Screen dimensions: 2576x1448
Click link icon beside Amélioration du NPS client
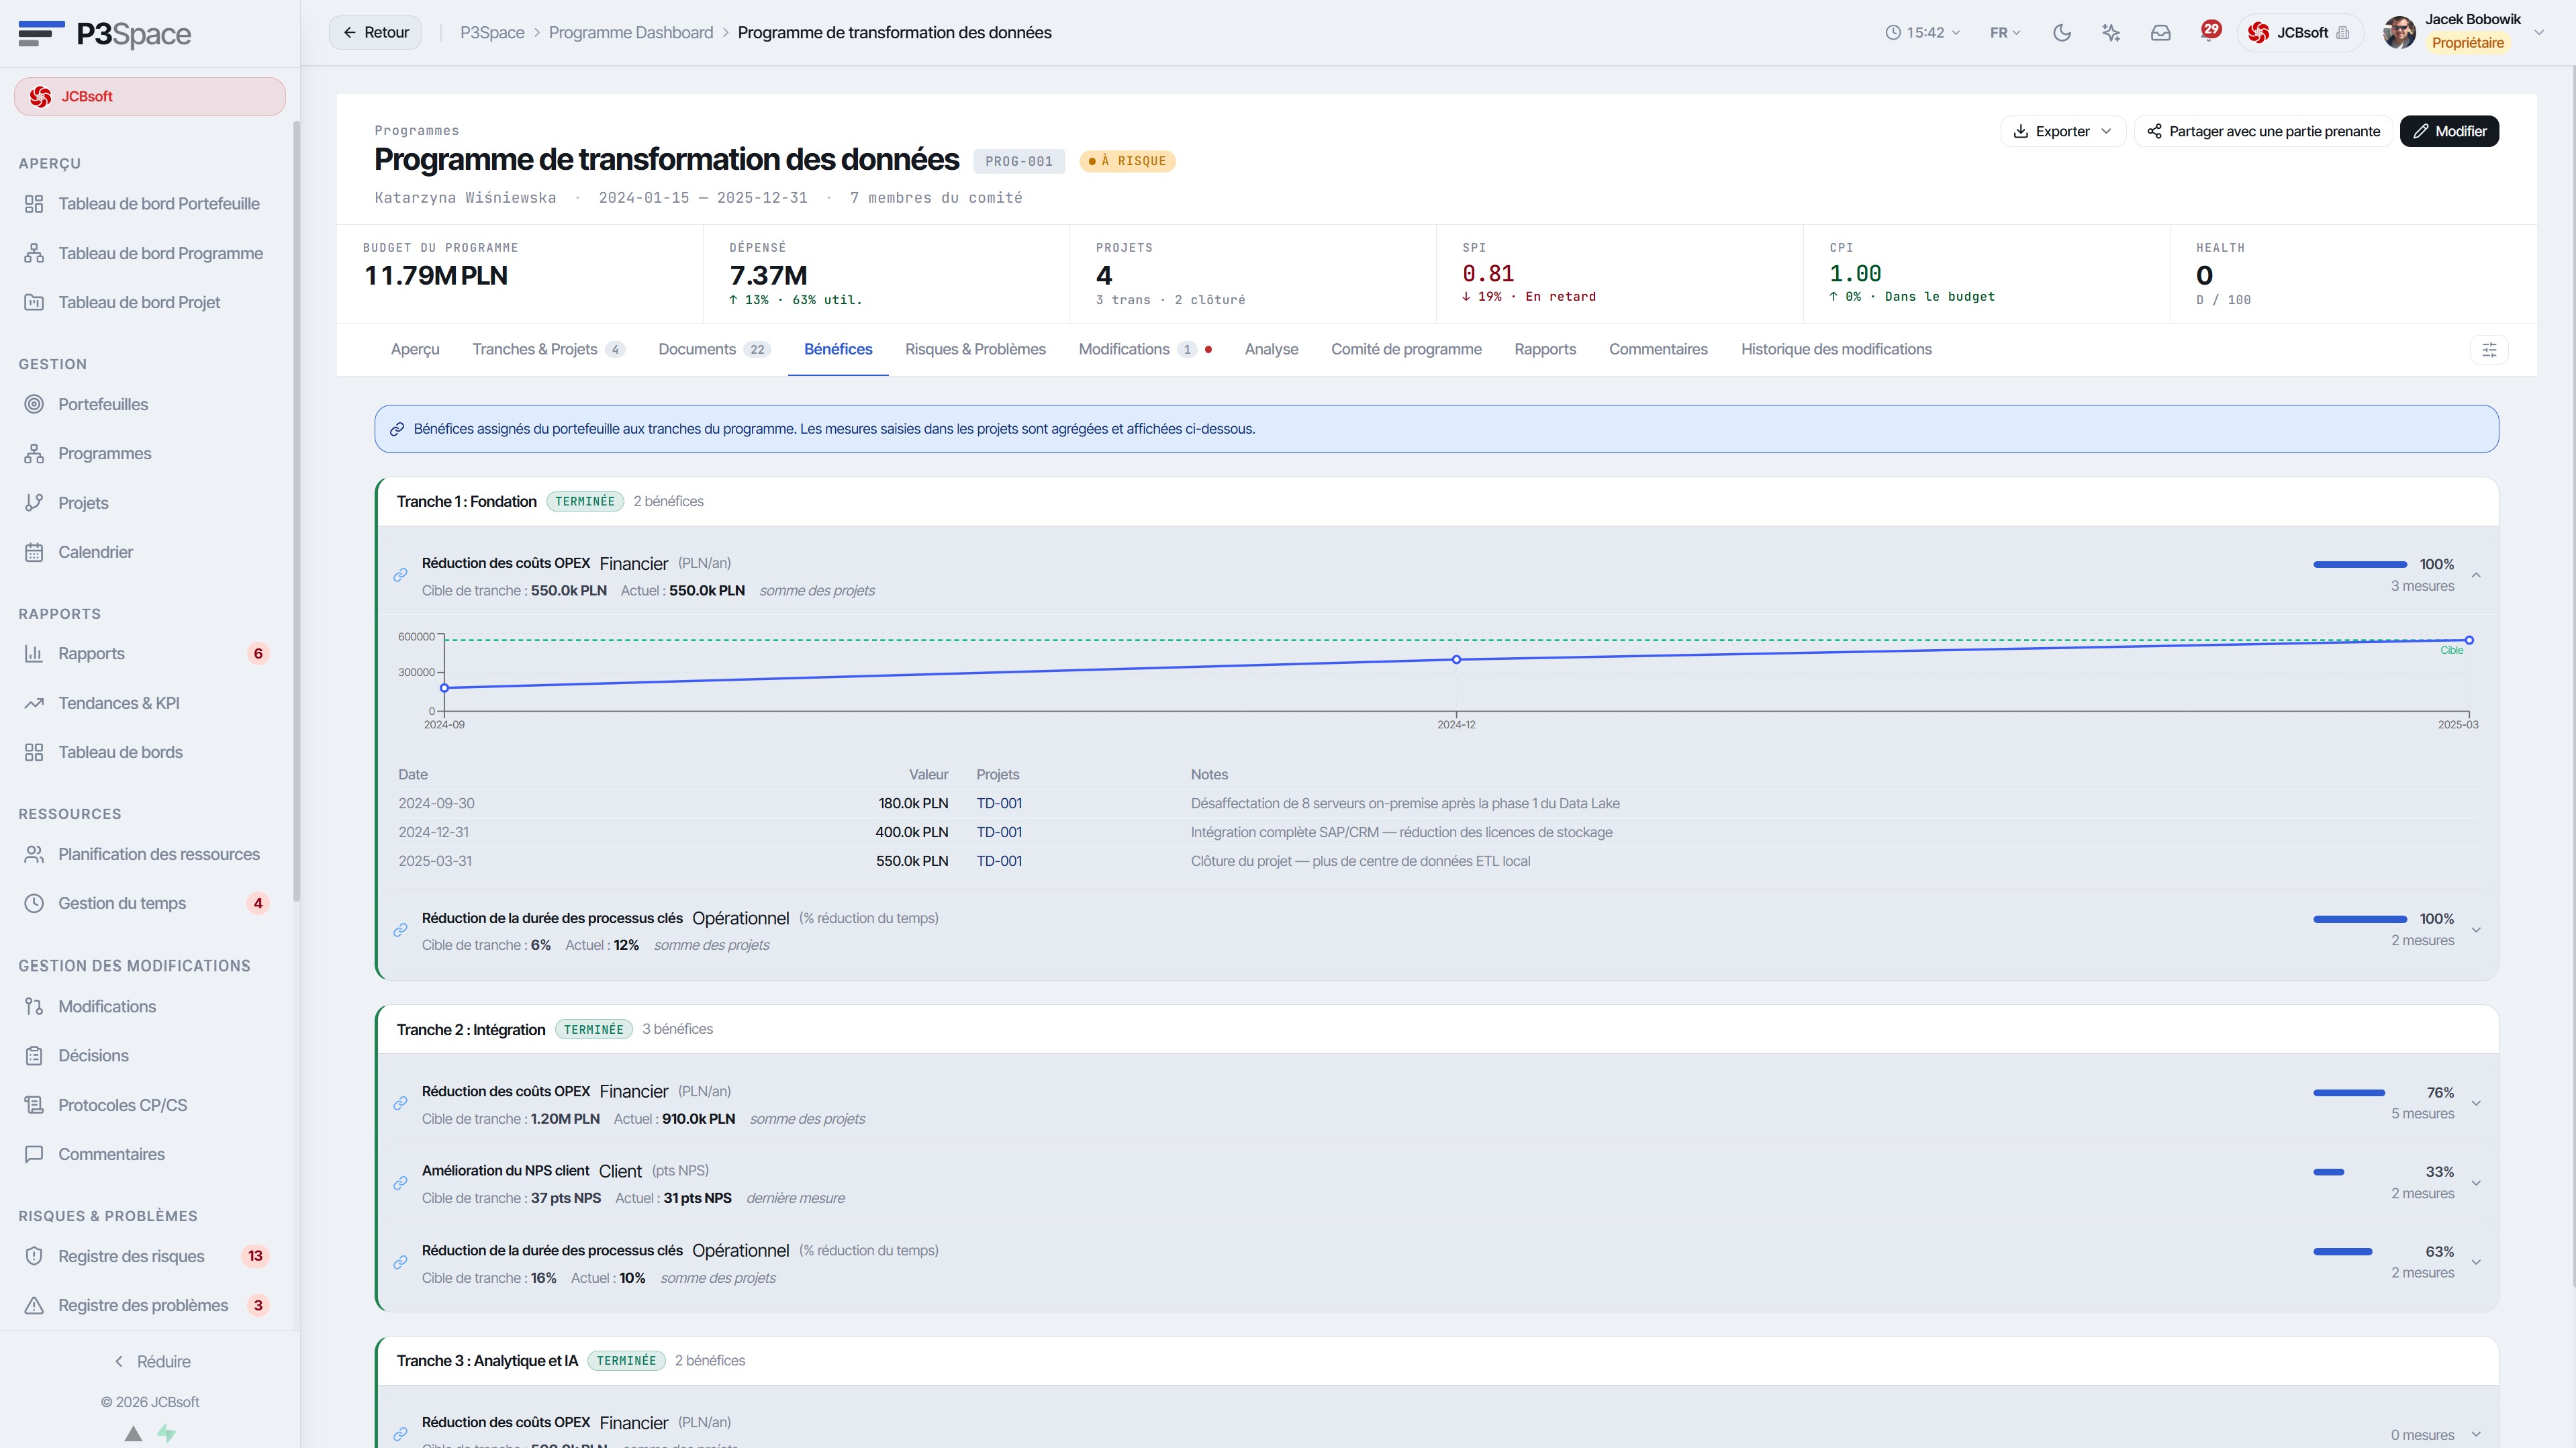[x=400, y=1183]
